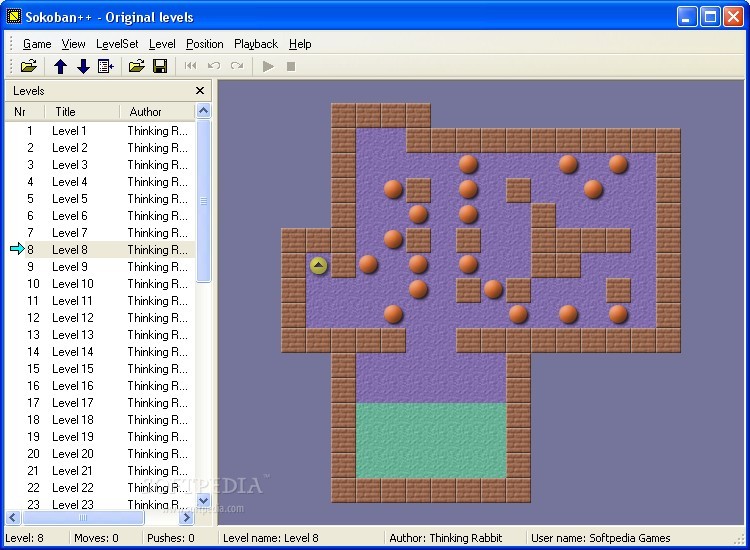
Task: Open the View menu
Action: pos(73,44)
